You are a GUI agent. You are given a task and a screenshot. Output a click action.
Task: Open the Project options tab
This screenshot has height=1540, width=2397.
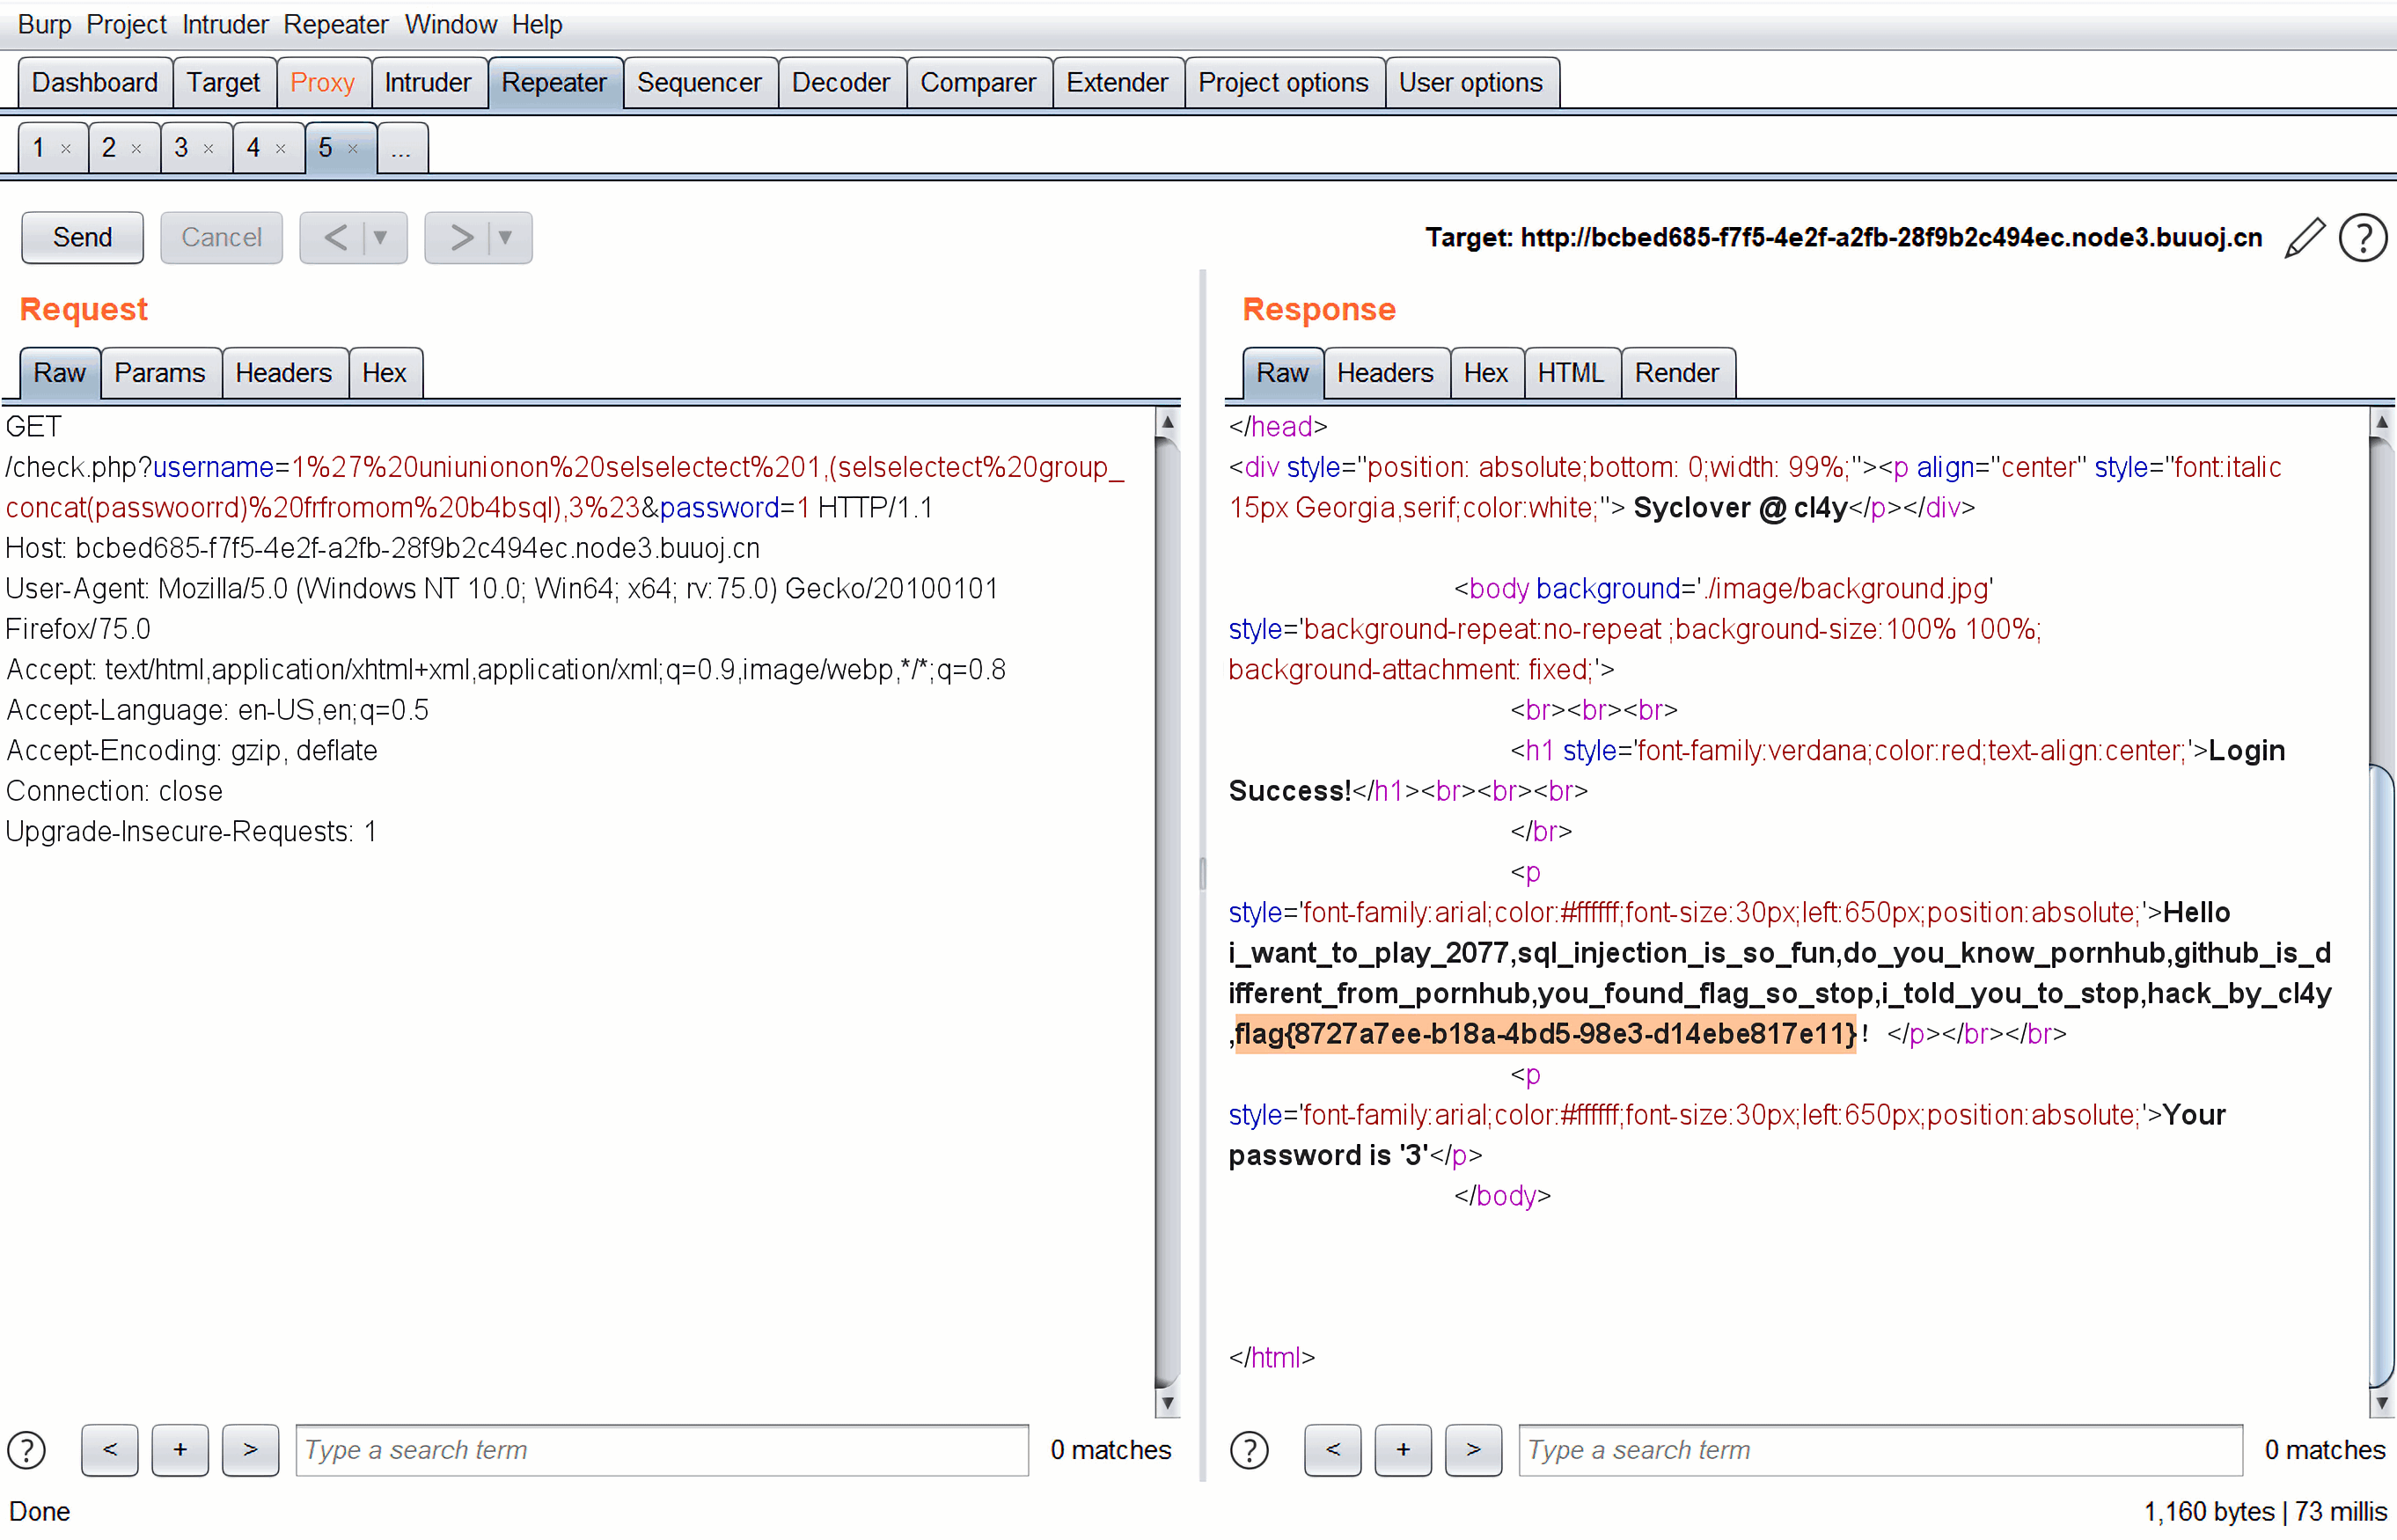[x=1283, y=82]
